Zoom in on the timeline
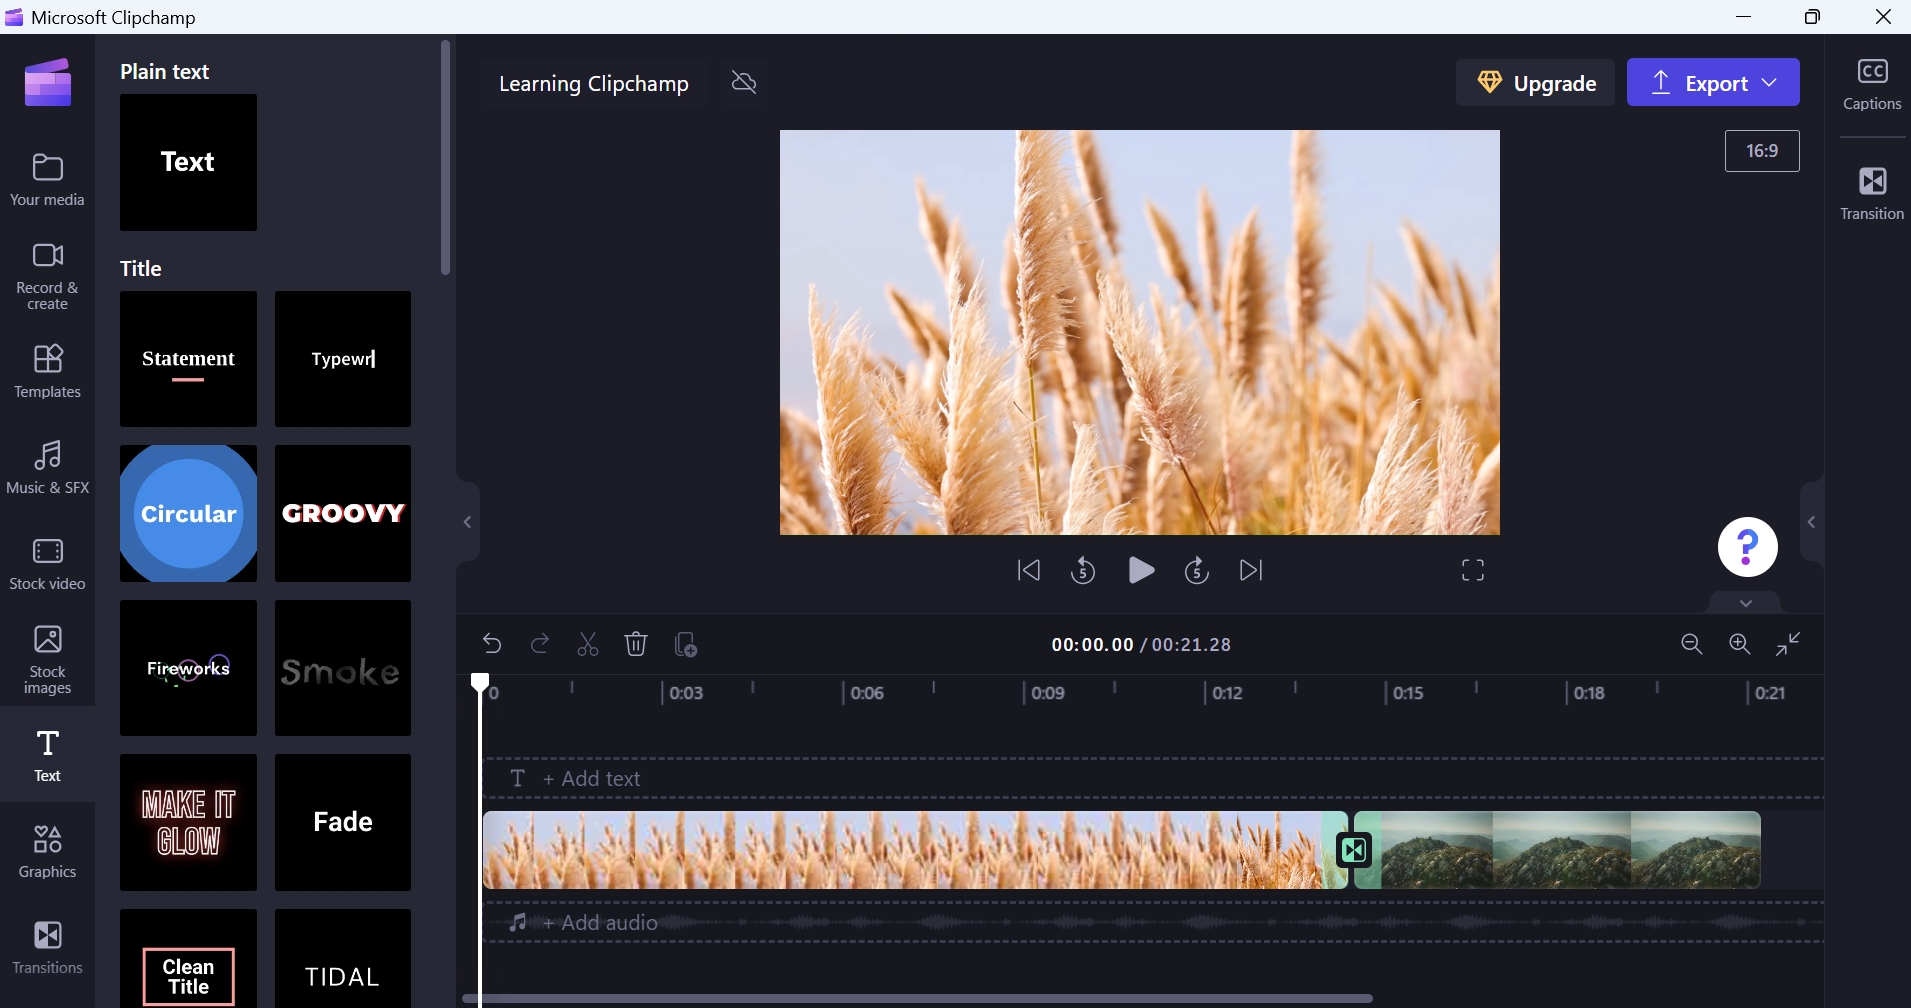The image size is (1911, 1008). coord(1740,644)
